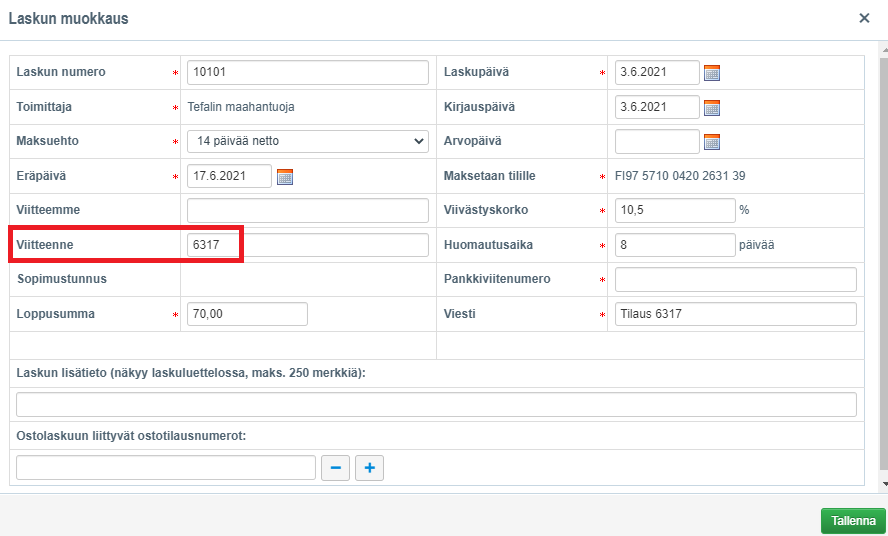Open calendar picker for Arvopäivä
Viewport: 888px width, 536px height.
(x=712, y=142)
